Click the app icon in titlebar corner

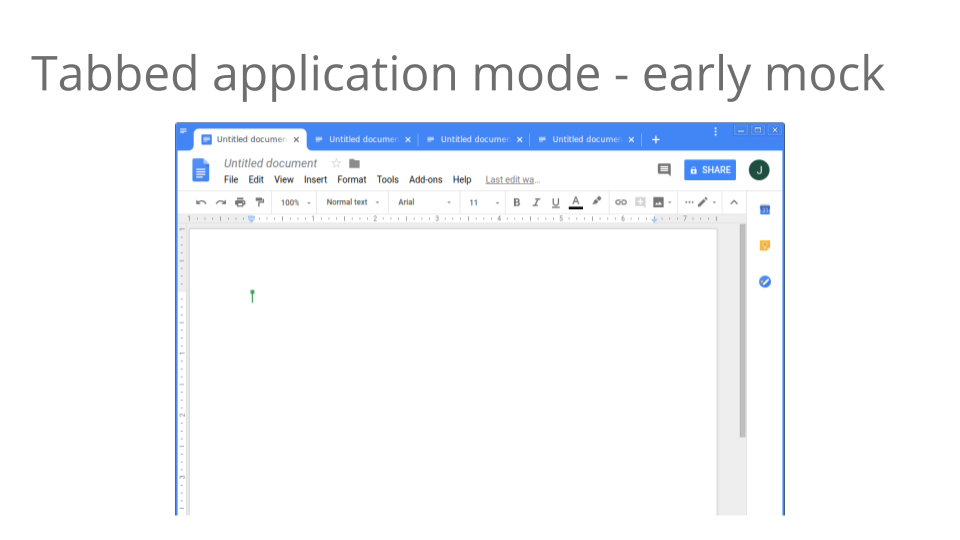[183, 130]
